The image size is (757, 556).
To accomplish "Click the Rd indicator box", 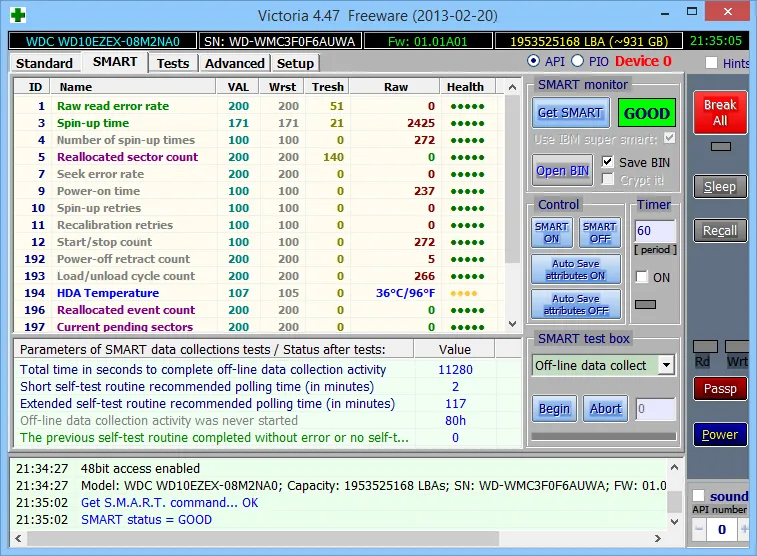I will pyautogui.click(x=705, y=346).
